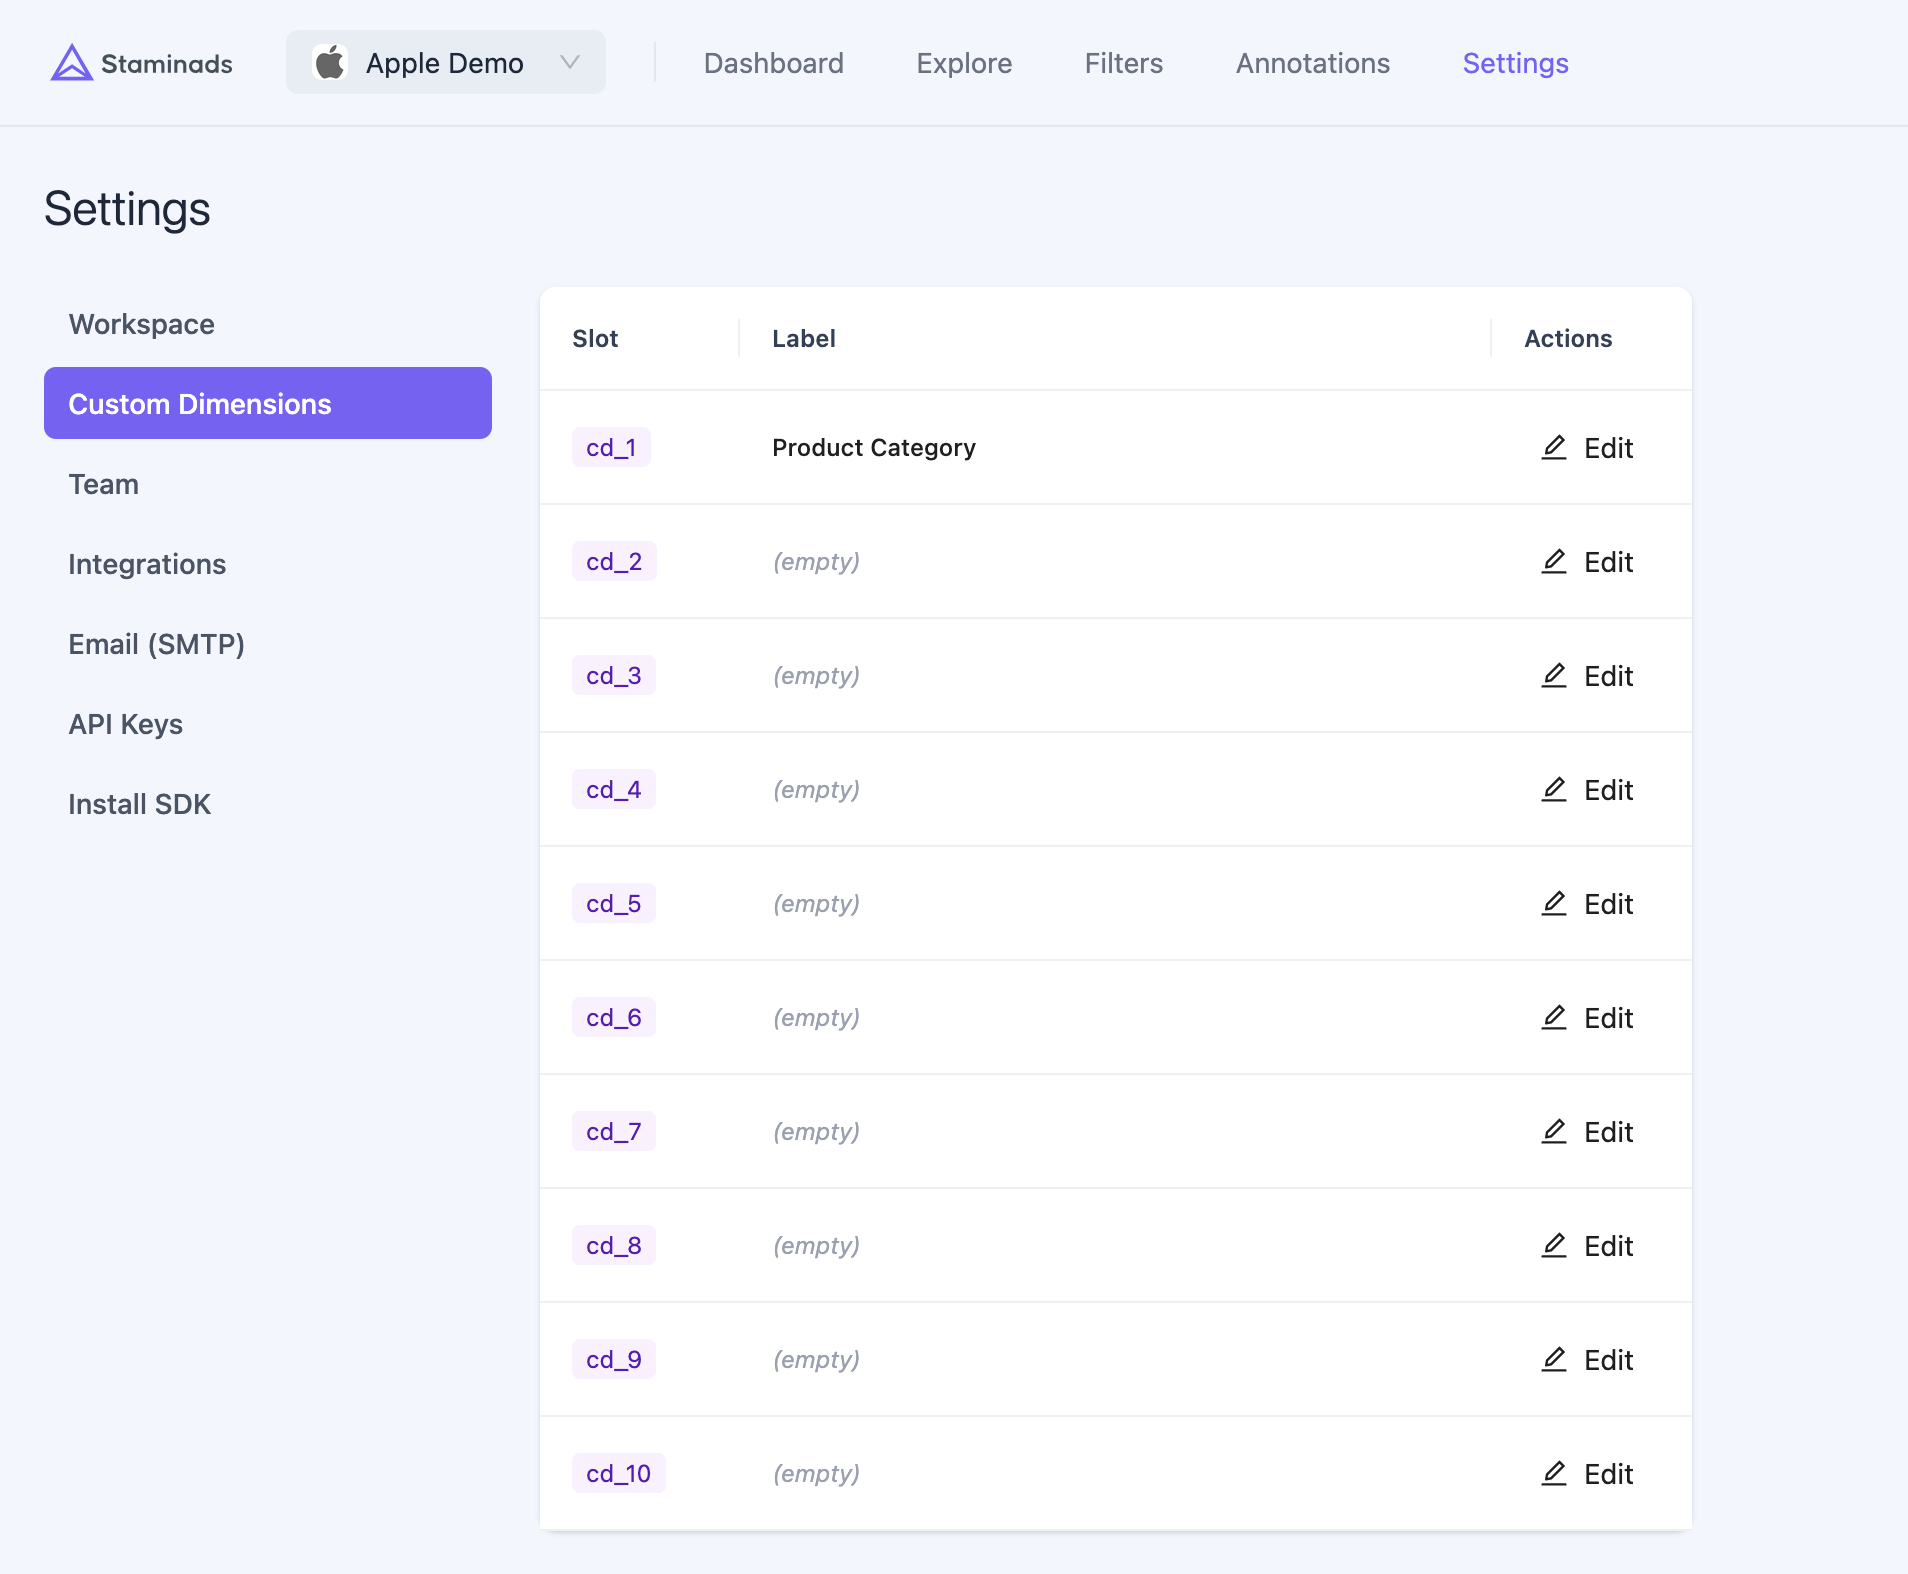1908x1574 pixels.
Task: Click the cd_3 slot badge
Action: click(x=614, y=675)
